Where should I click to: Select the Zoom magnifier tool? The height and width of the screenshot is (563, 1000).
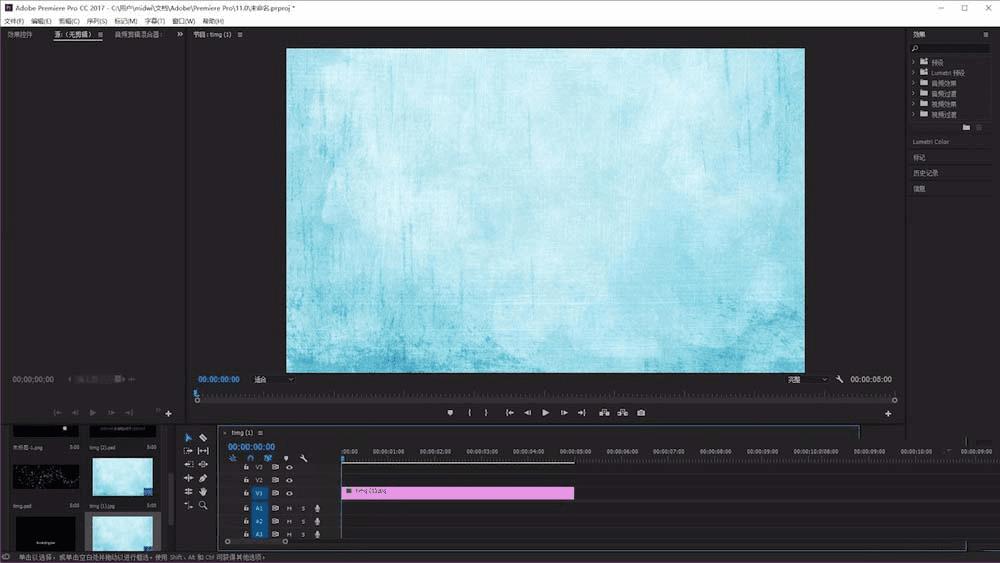203,505
